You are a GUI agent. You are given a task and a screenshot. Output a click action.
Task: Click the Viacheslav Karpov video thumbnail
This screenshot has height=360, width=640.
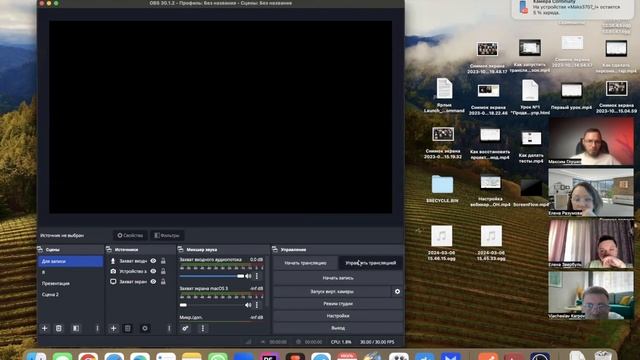(x=591, y=295)
